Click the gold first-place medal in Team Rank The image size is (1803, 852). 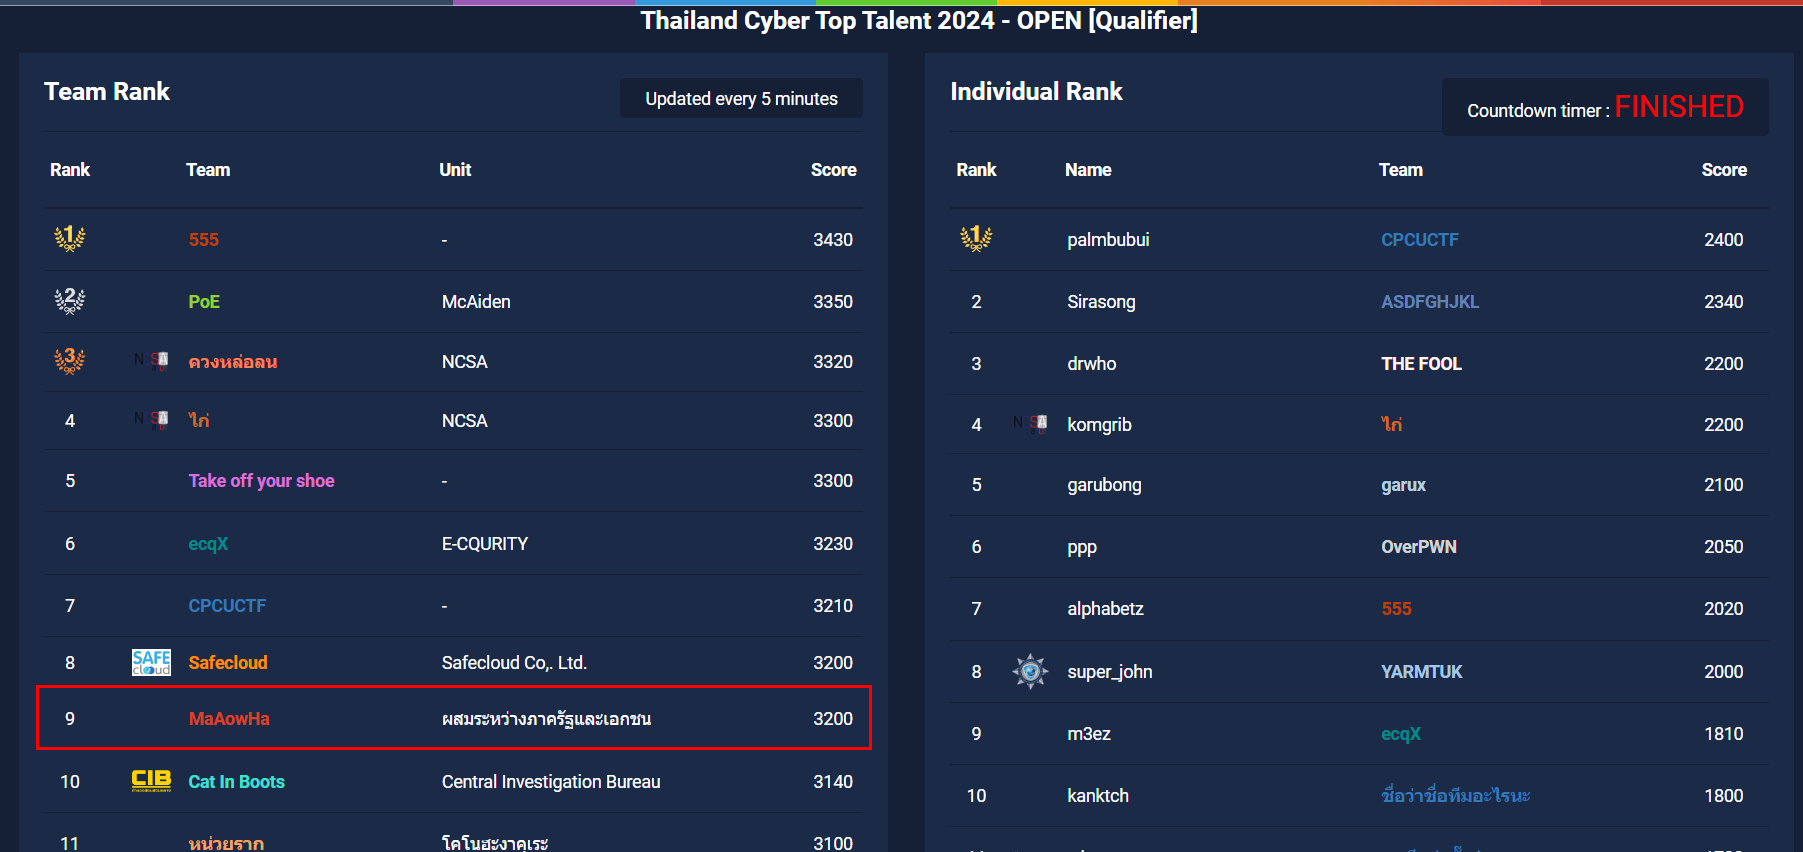click(70, 238)
